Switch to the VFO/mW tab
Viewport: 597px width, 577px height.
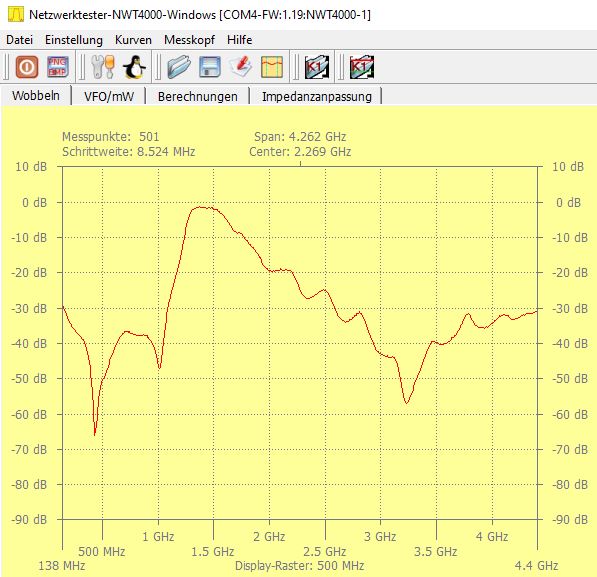(x=109, y=96)
